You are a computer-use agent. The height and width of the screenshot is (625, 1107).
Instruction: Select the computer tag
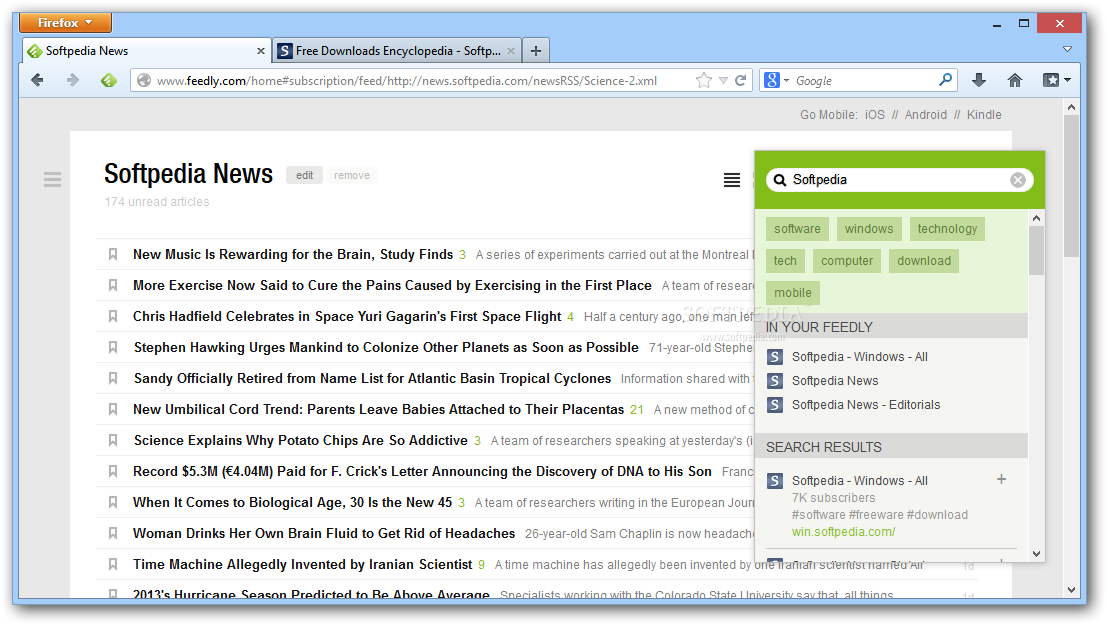click(x=847, y=261)
